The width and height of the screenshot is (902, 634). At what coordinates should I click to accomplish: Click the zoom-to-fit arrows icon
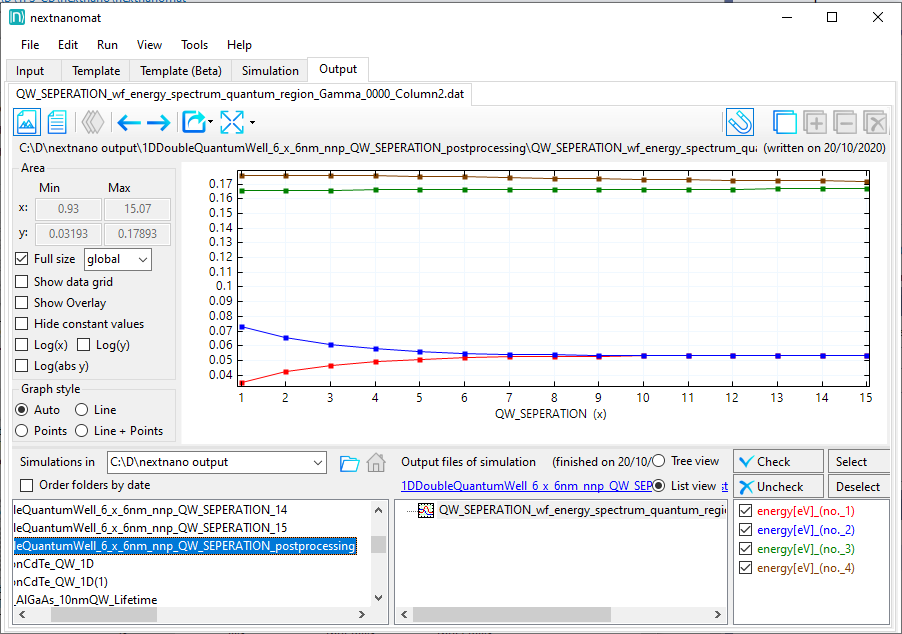[x=232, y=123]
